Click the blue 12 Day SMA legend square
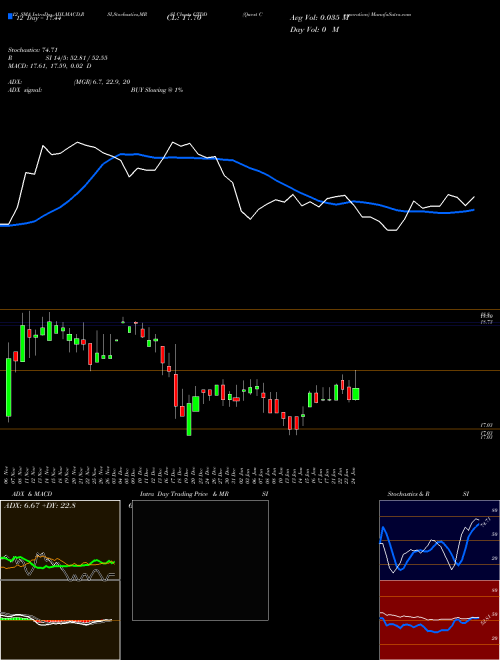This screenshot has height=660, width=500. pyautogui.click(x=10, y=17)
